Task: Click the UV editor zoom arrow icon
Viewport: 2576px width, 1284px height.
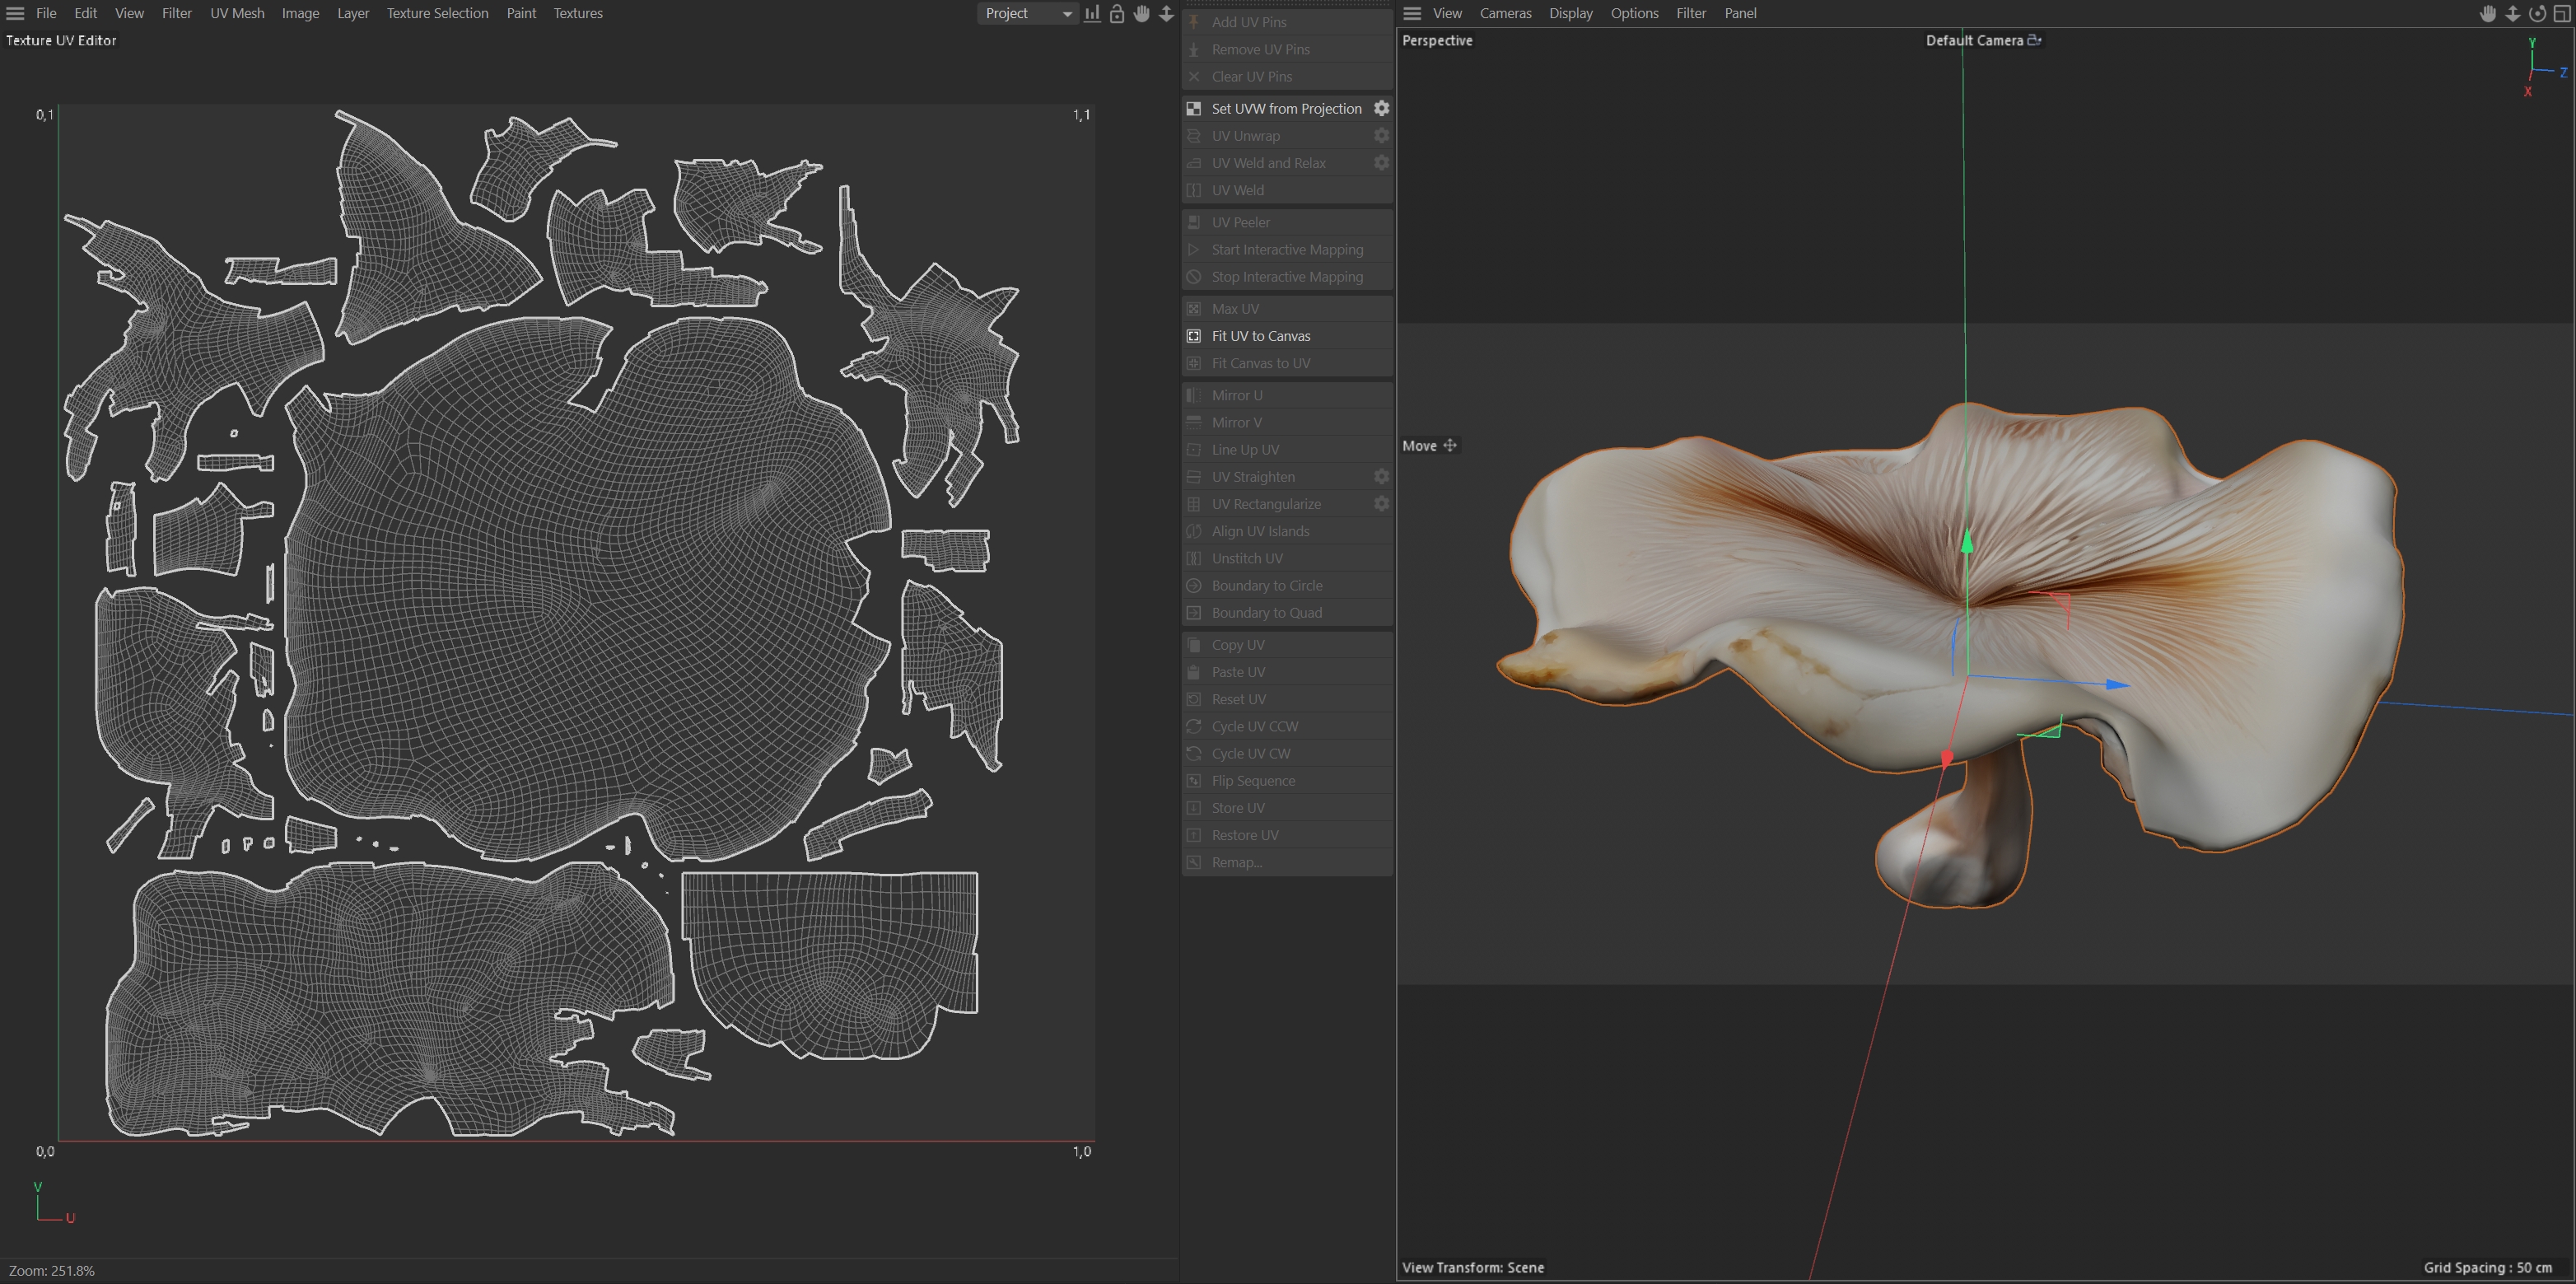Action: click(1166, 13)
